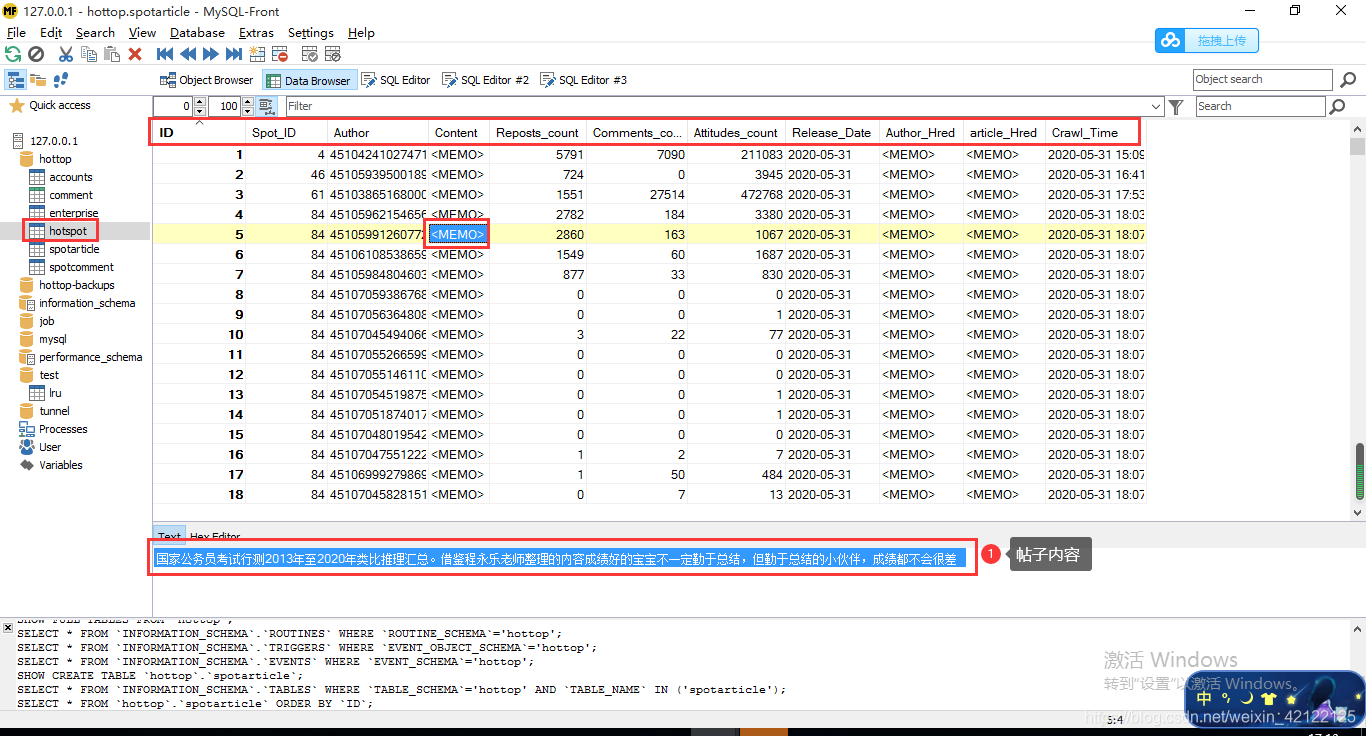This screenshot has width=1366, height=736.
Task: Jump to last record icon
Action: tap(234, 54)
